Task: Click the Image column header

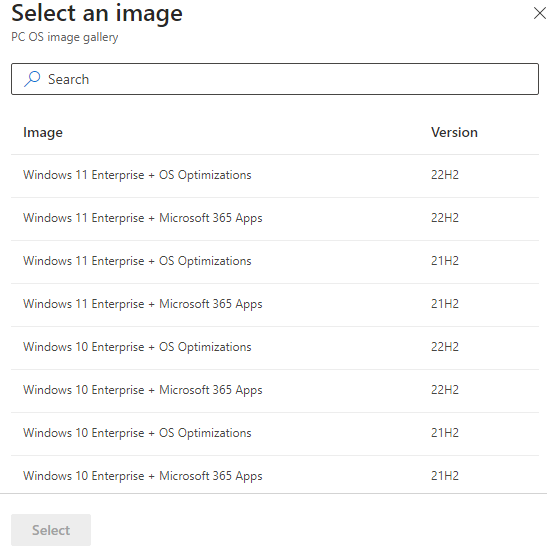Action: pyautogui.click(x=43, y=133)
